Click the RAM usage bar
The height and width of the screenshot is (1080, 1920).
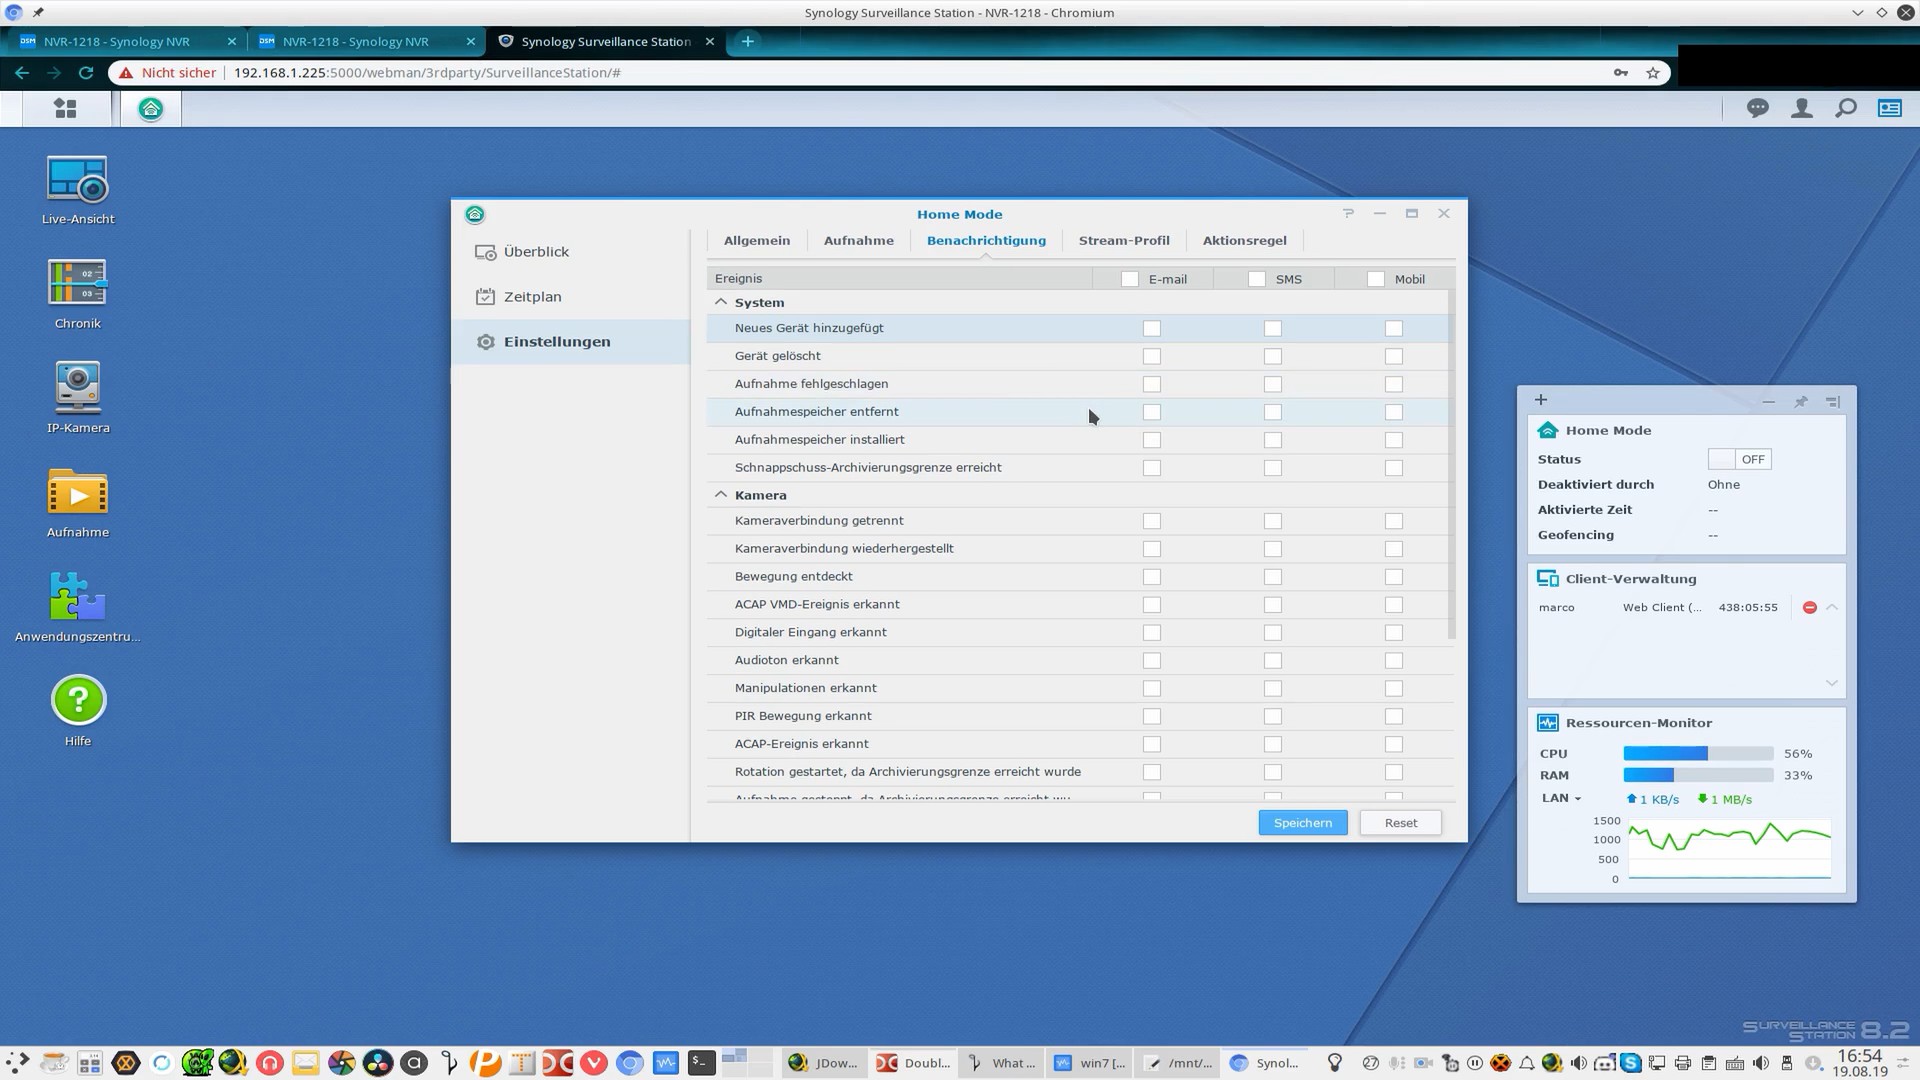click(x=1698, y=775)
